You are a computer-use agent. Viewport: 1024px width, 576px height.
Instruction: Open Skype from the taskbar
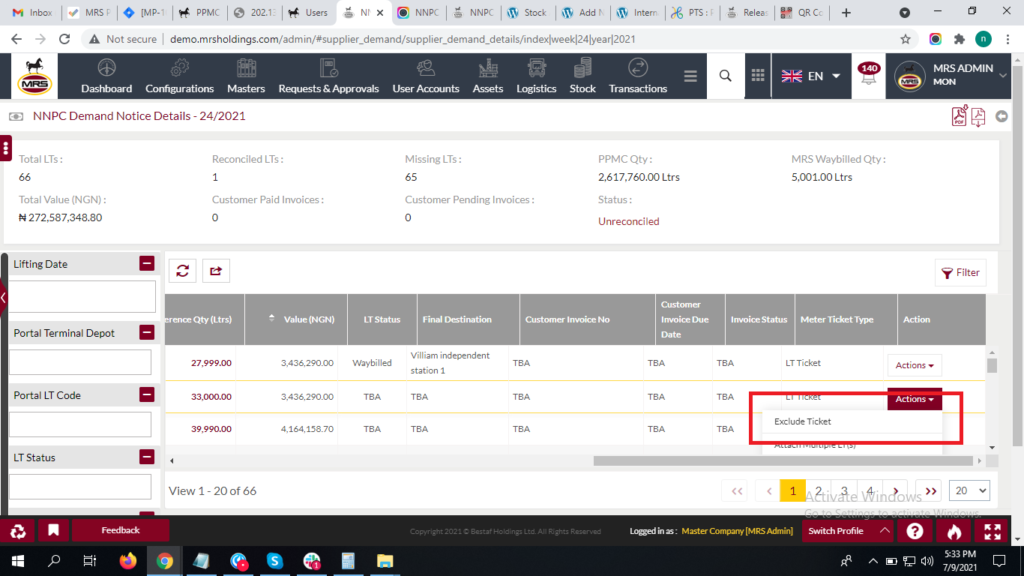[274, 561]
